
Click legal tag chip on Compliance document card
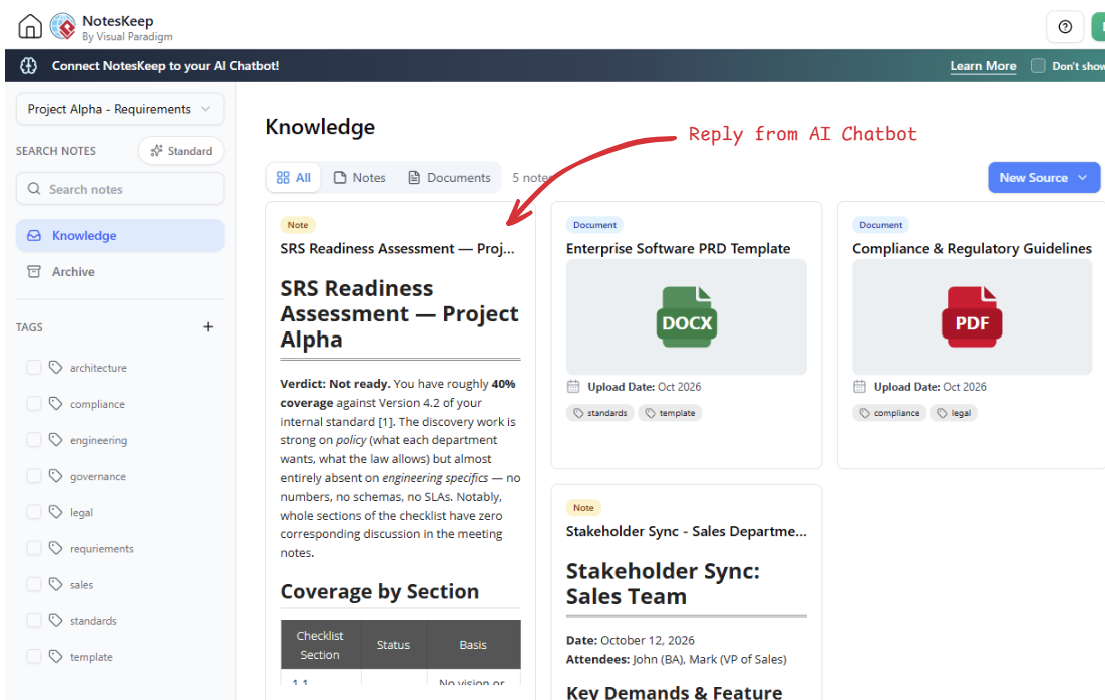click(953, 413)
